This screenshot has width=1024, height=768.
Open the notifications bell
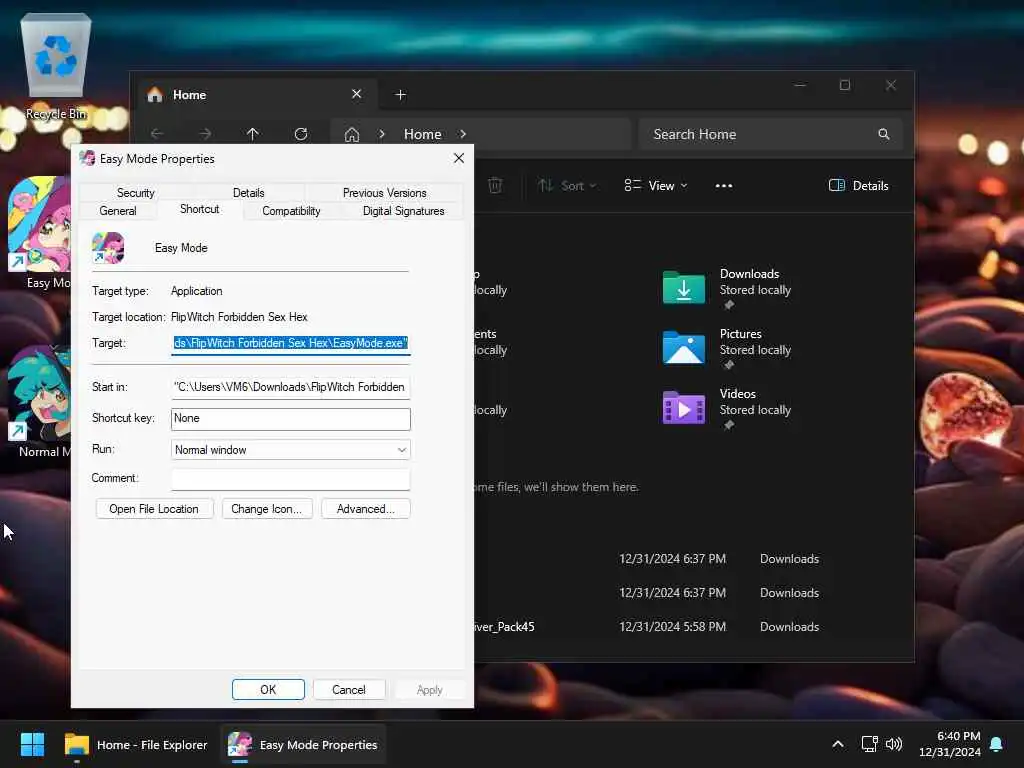click(x=997, y=744)
